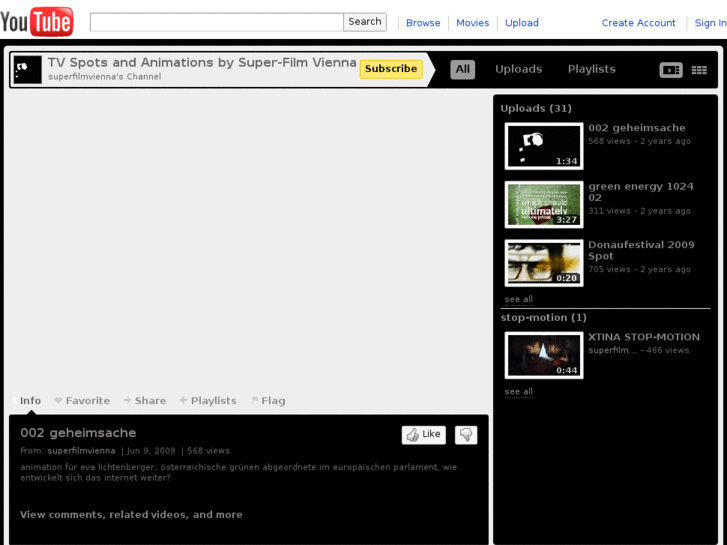Click the Search button
Image resolution: width=727 pixels, height=545 pixels.
tap(364, 22)
